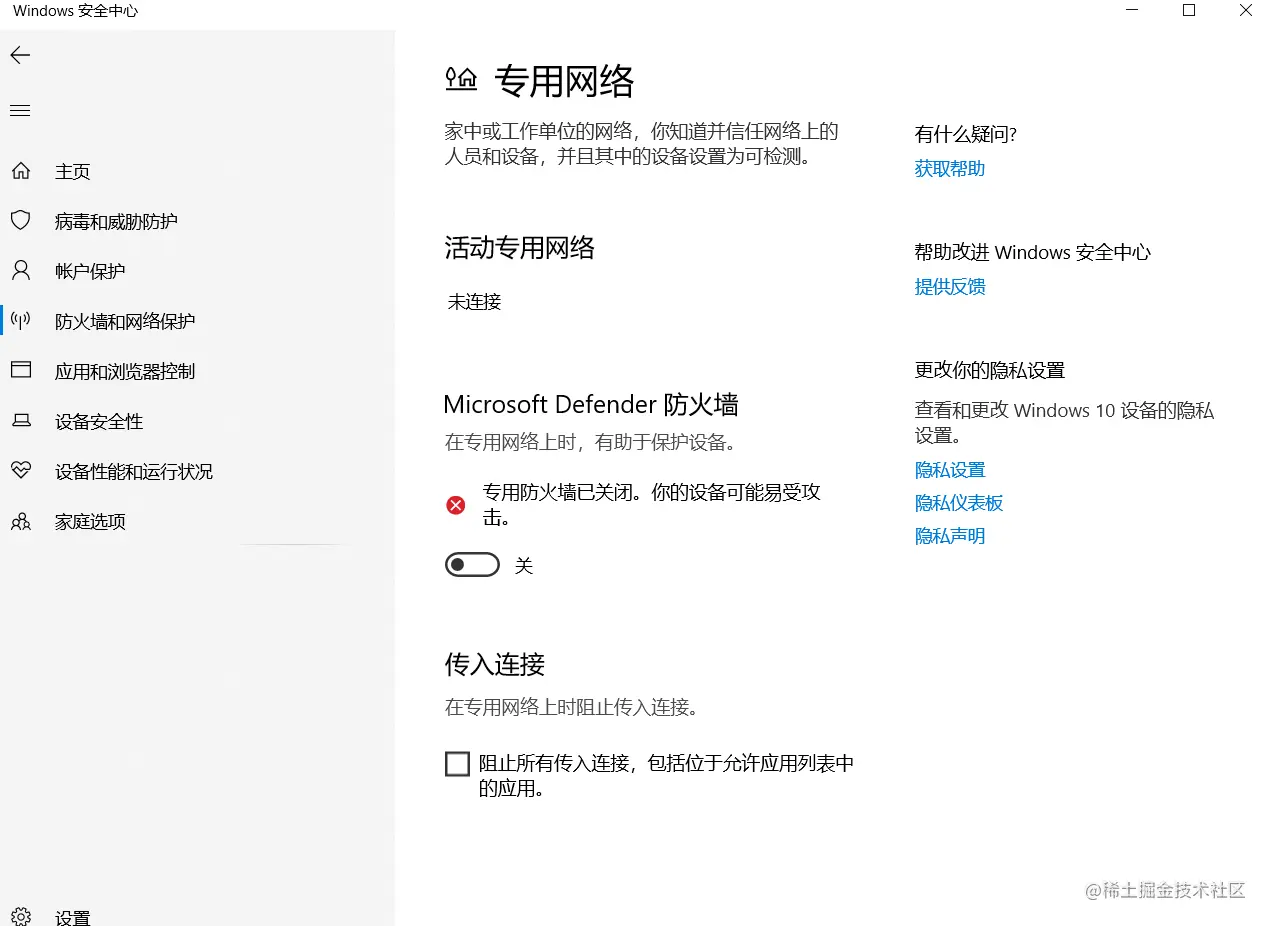Click the gear icon for 设置
Image resolution: width=1271 pixels, height=926 pixels.
(x=21, y=917)
